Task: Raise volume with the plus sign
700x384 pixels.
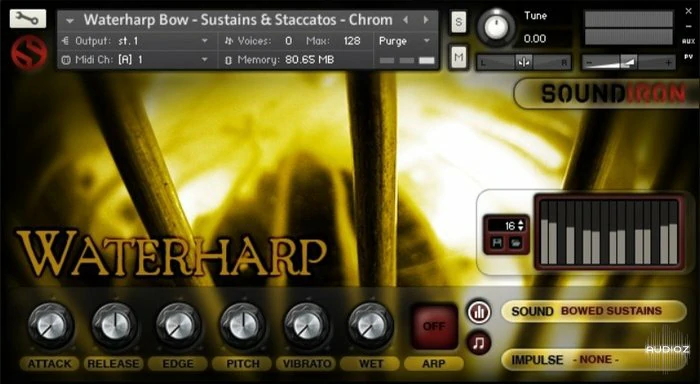Action: point(668,63)
